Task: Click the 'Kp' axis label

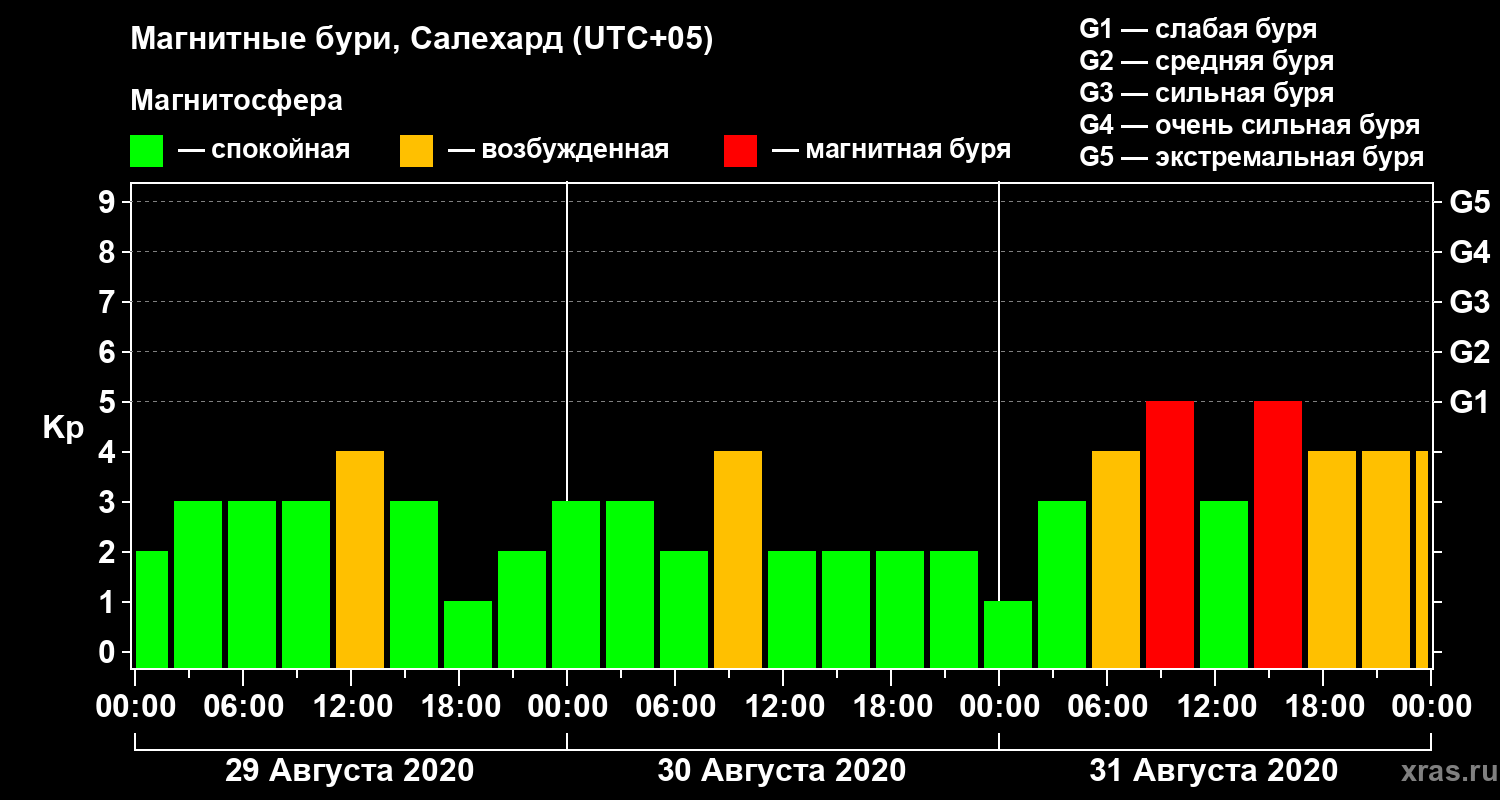Action: (64, 428)
